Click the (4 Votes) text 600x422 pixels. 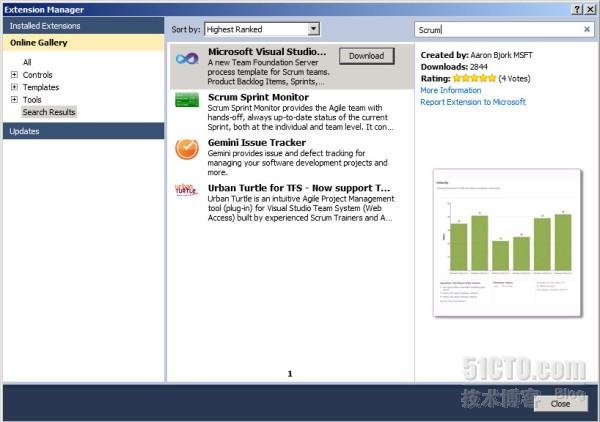tap(514, 79)
